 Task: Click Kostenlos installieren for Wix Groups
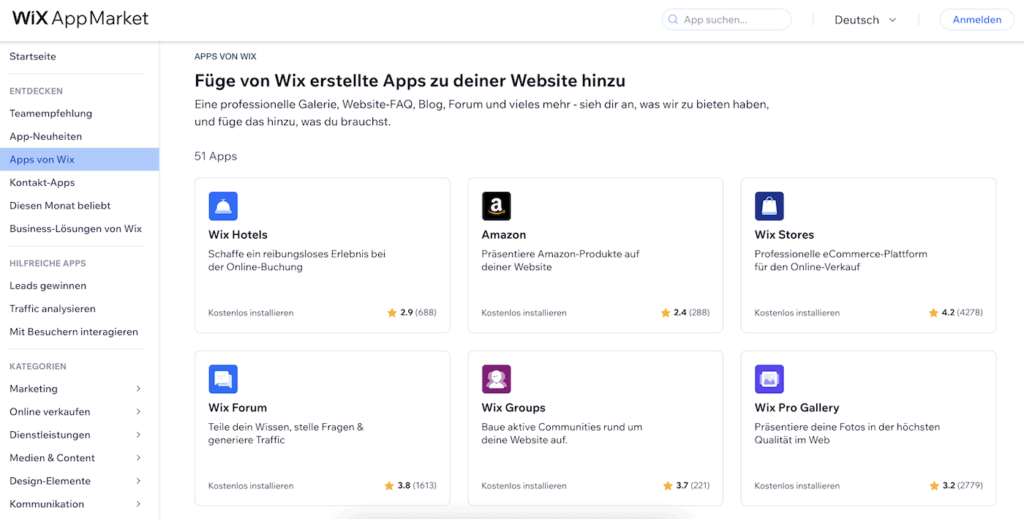(x=524, y=486)
